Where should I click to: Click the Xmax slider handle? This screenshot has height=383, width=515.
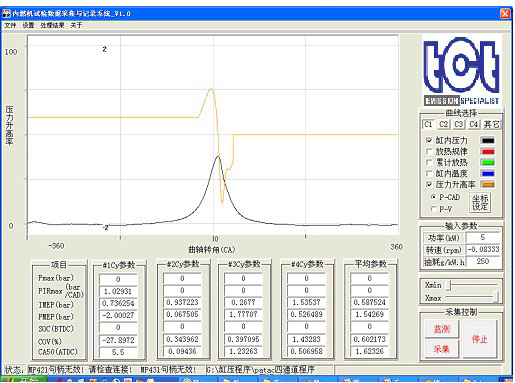[496, 297]
